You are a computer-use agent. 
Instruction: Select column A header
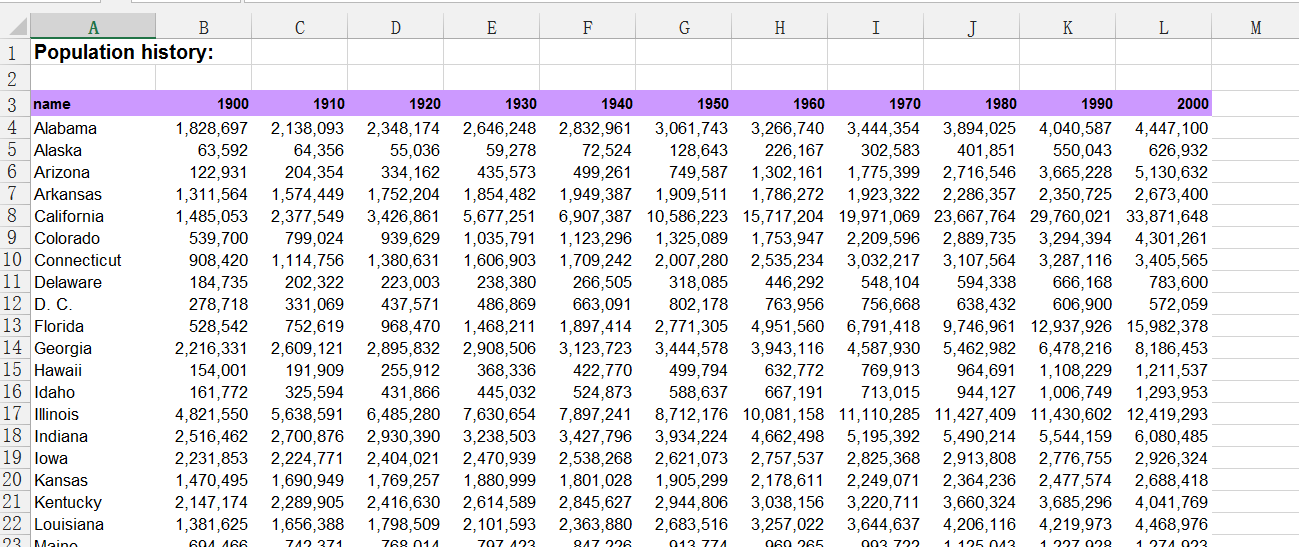(x=93, y=28)
